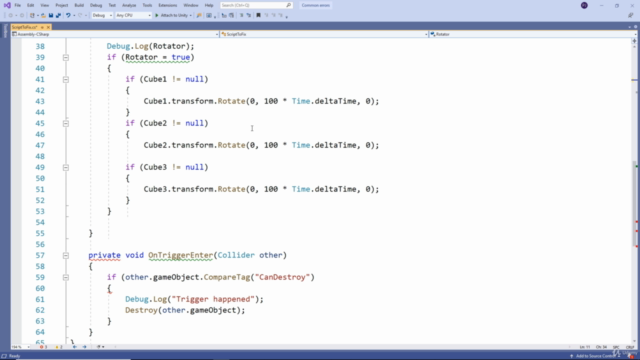Click the New Project toolbar icon
The image size is (640, 360).
click(32, 16)
